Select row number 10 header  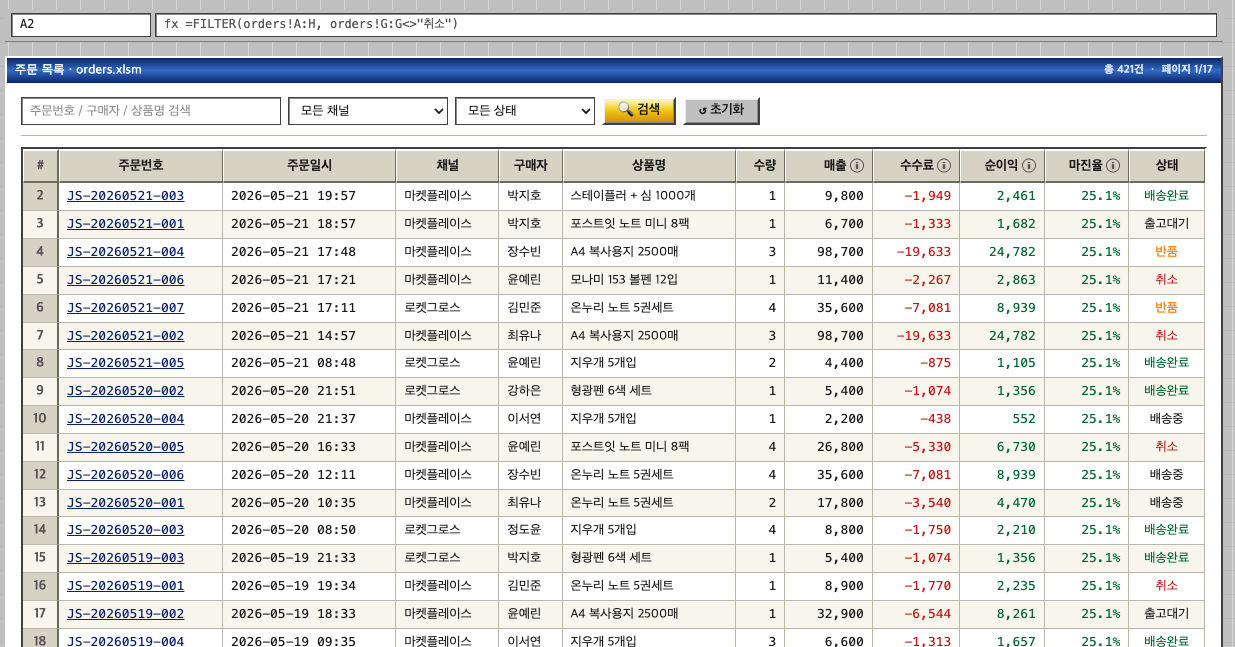40,419
